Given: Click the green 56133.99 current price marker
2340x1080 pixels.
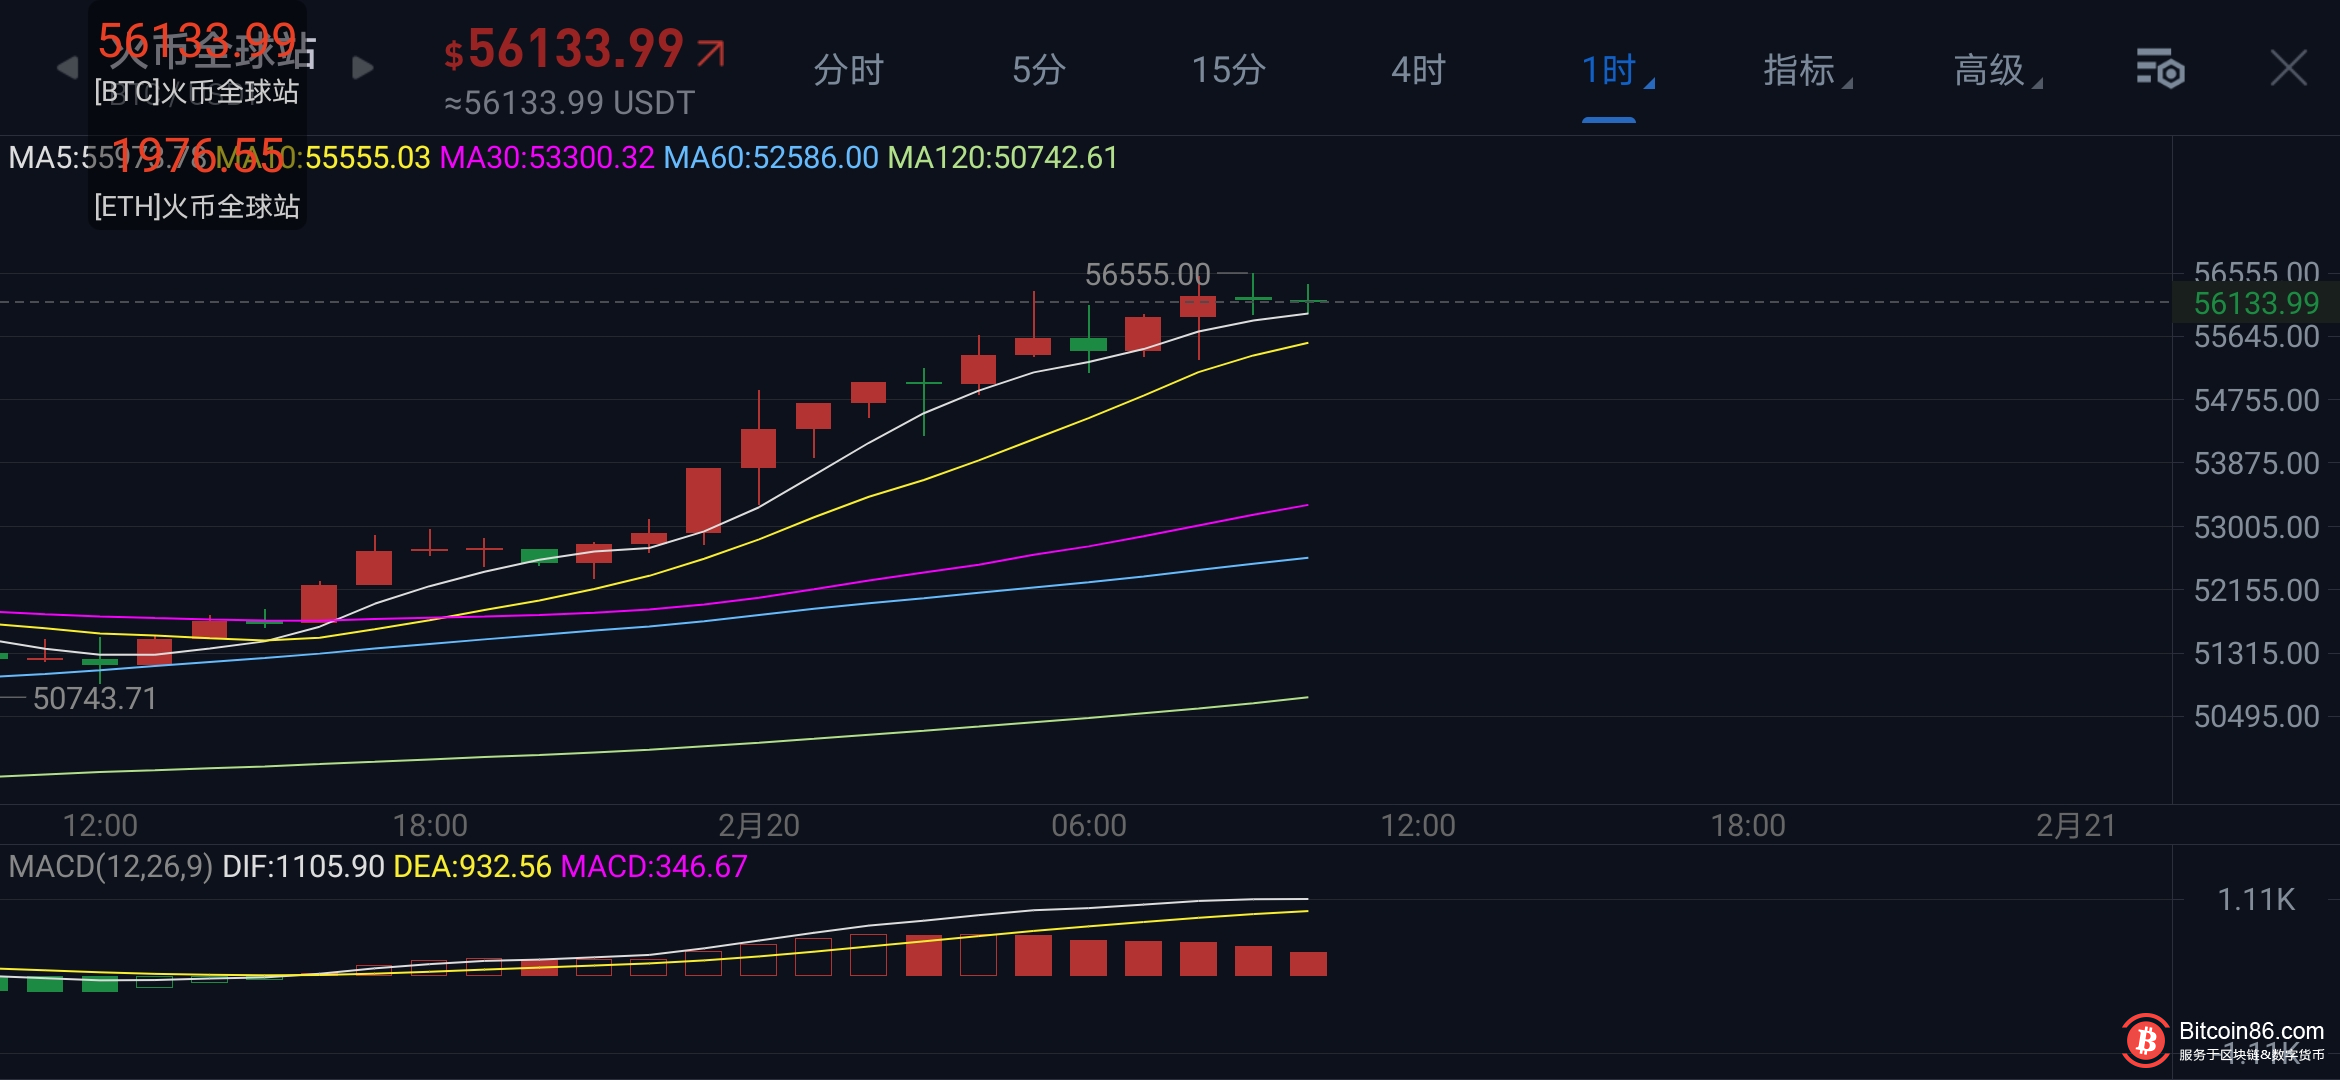Looking at the screenshot, I should tap(2255, 303).
